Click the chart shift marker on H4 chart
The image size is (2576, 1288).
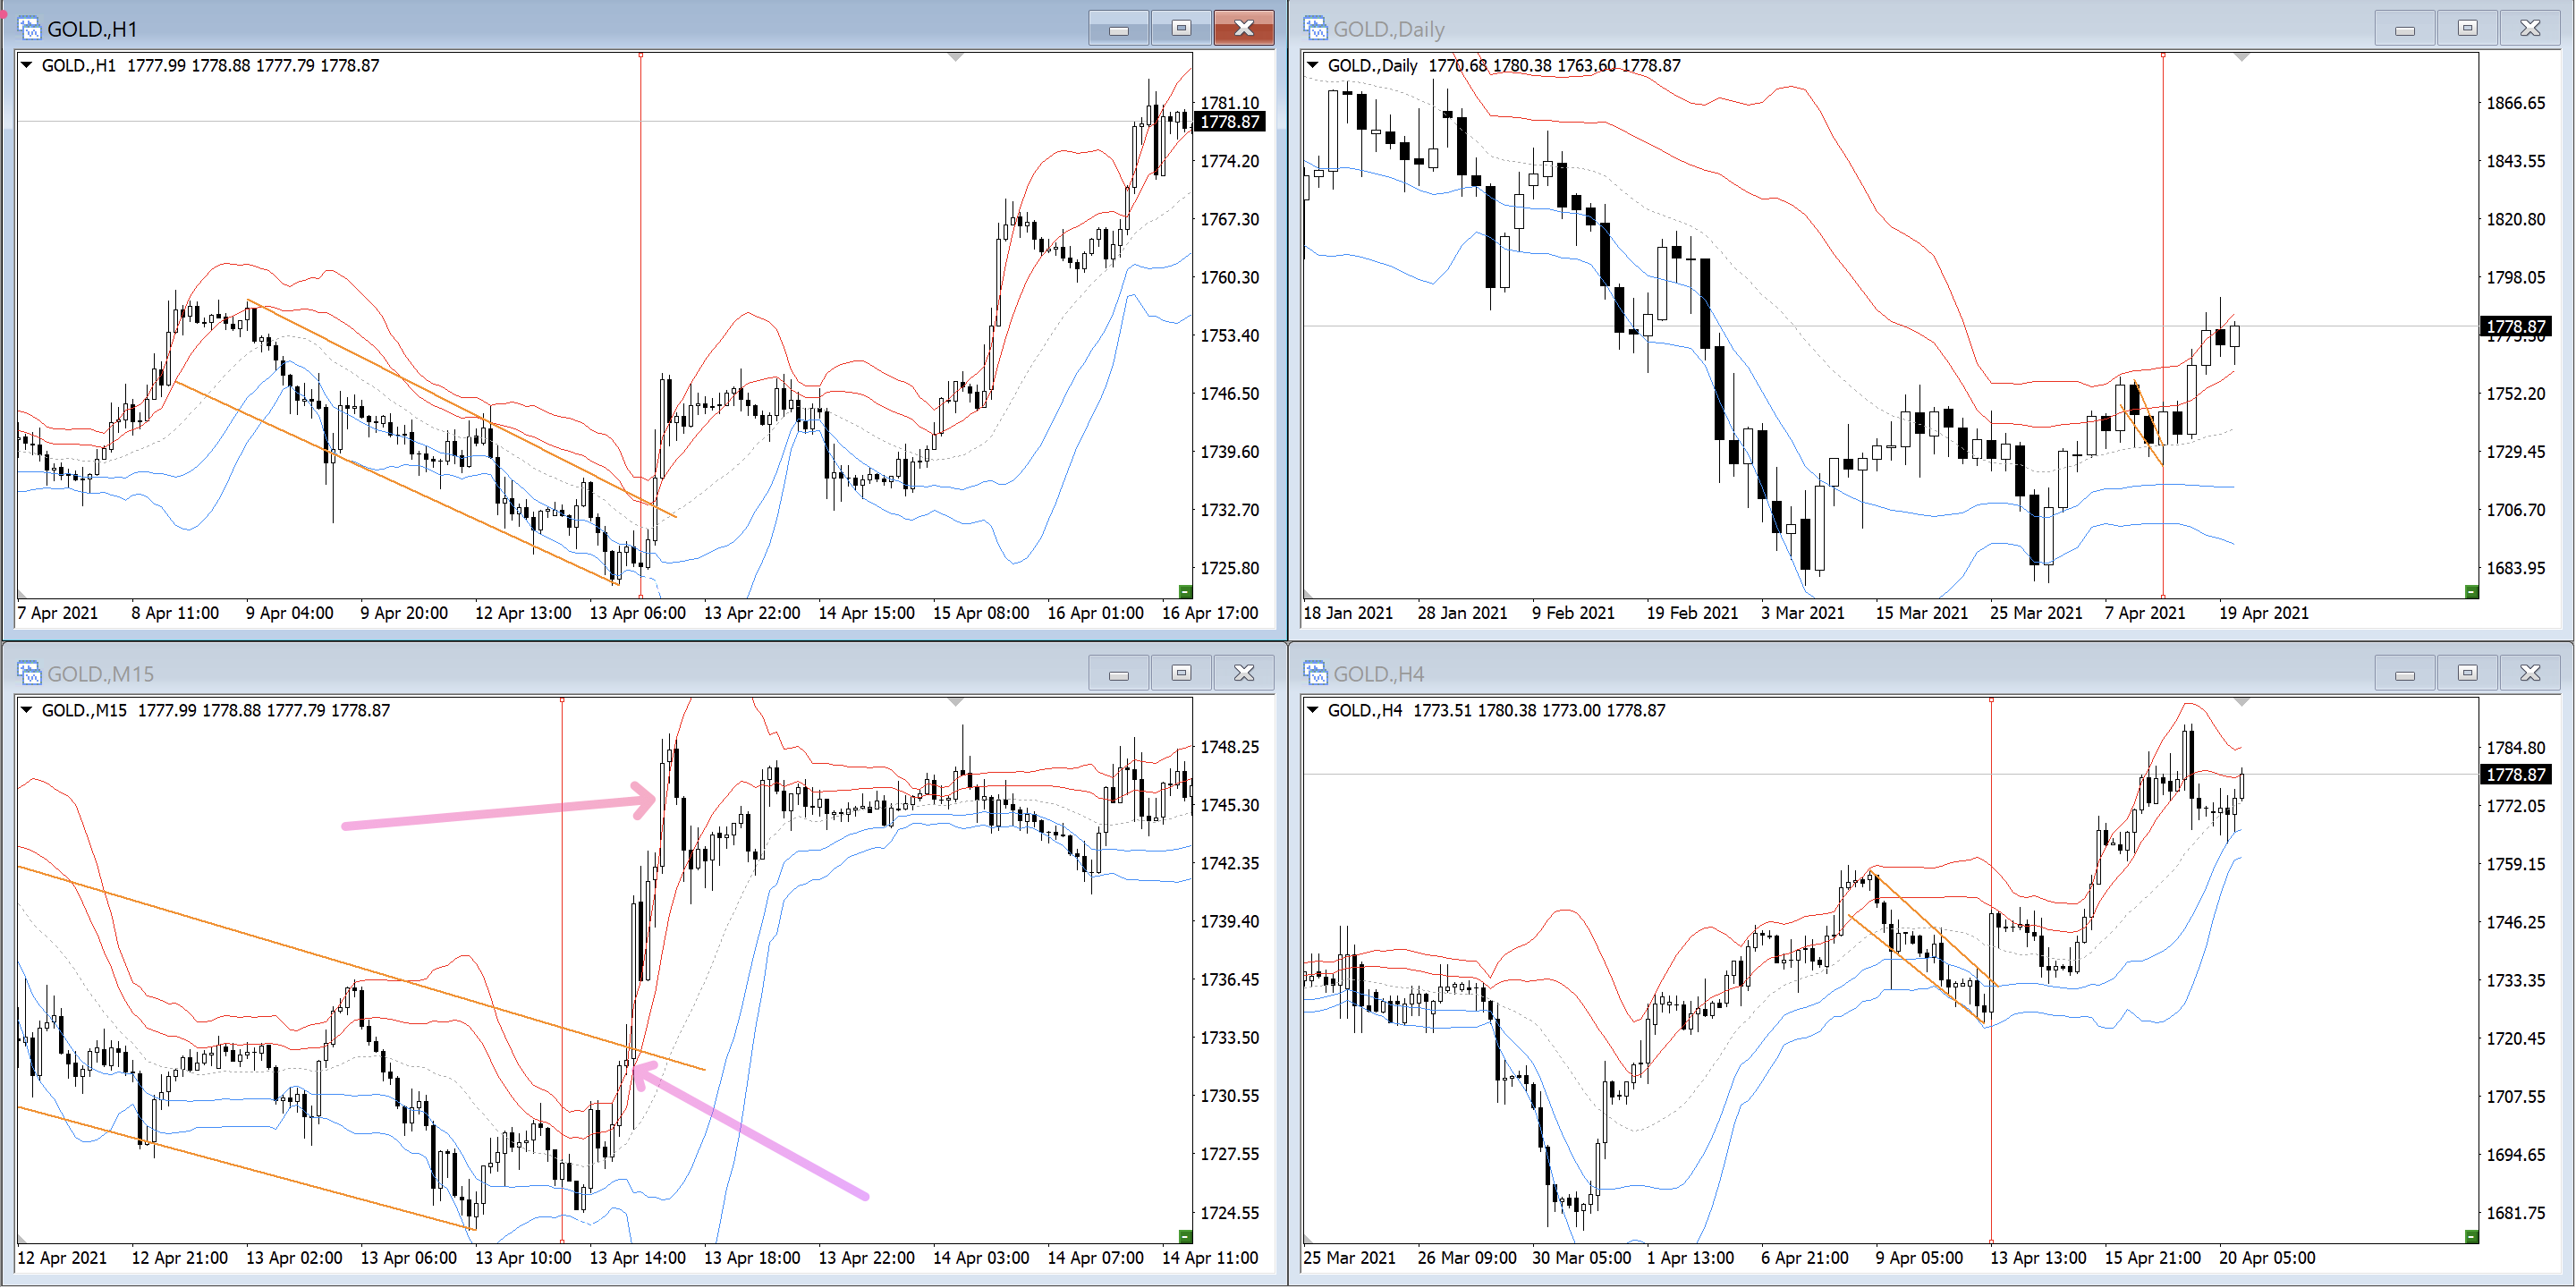tap(2242, 703)
